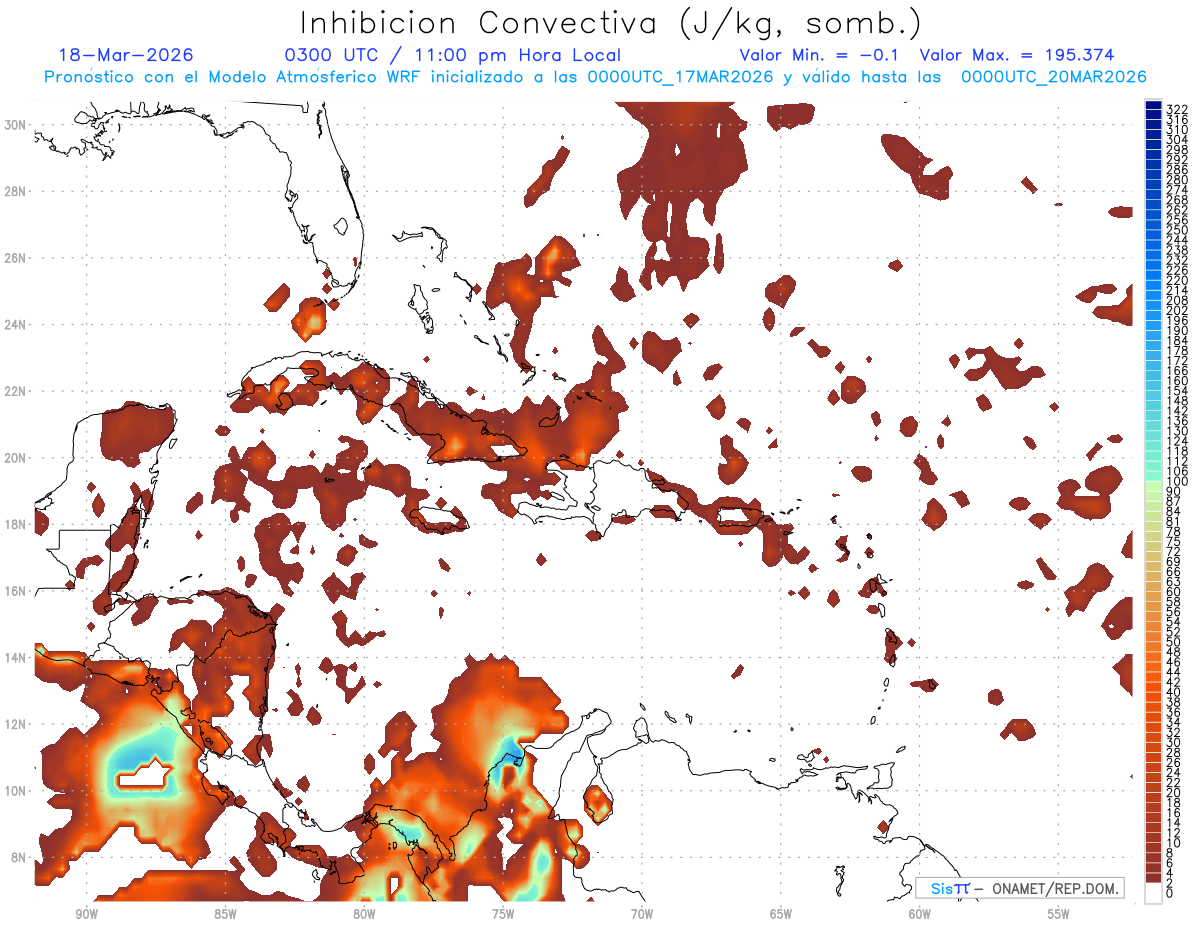Click the "0000UTC_20MAR2026" valid-until time
The width and height of the screenshot is (1200, 927).
pos(1054,77)
